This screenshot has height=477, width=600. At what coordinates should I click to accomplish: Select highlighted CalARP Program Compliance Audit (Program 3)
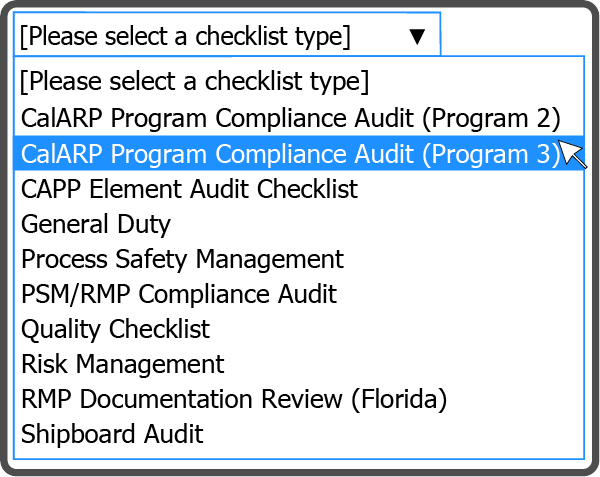(x=290, y=153)
